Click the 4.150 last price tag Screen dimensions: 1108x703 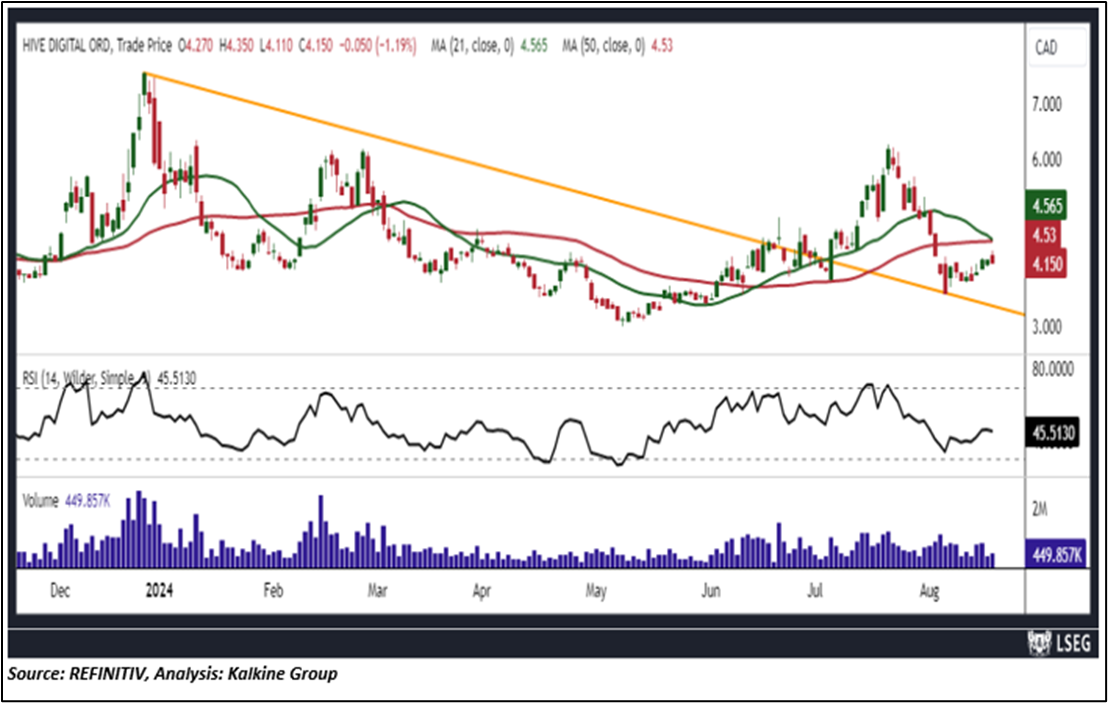1047,264
